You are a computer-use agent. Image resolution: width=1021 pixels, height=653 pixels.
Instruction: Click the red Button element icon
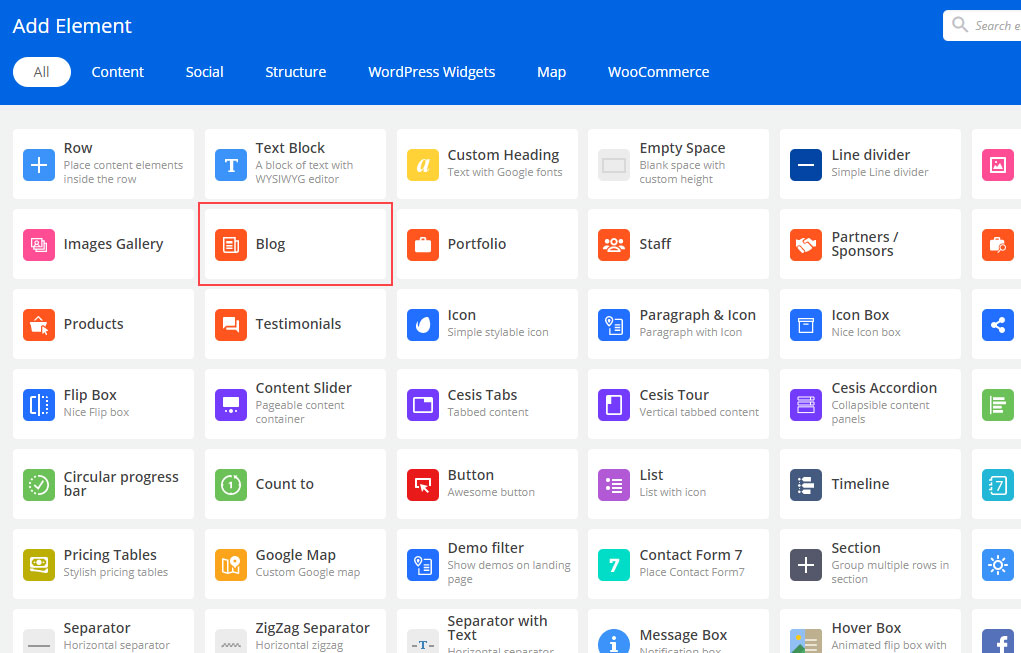[423, 484]
